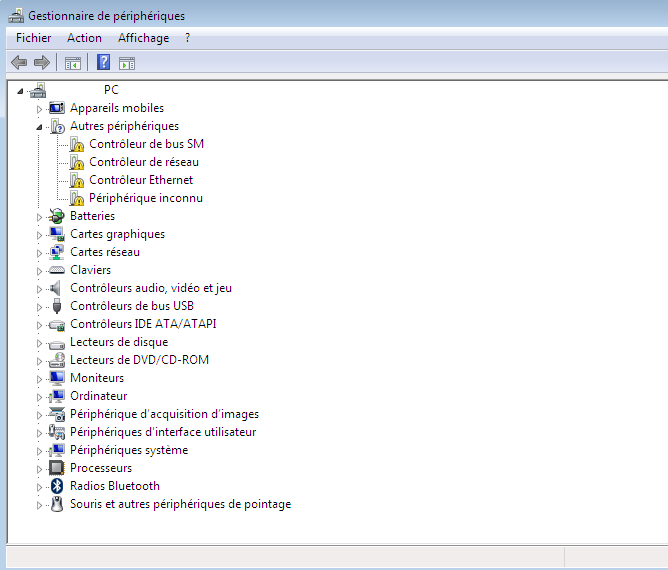The height and width of the screenshot is (570, 668).
Task: Collapse the PC root node
Action: 20,91
